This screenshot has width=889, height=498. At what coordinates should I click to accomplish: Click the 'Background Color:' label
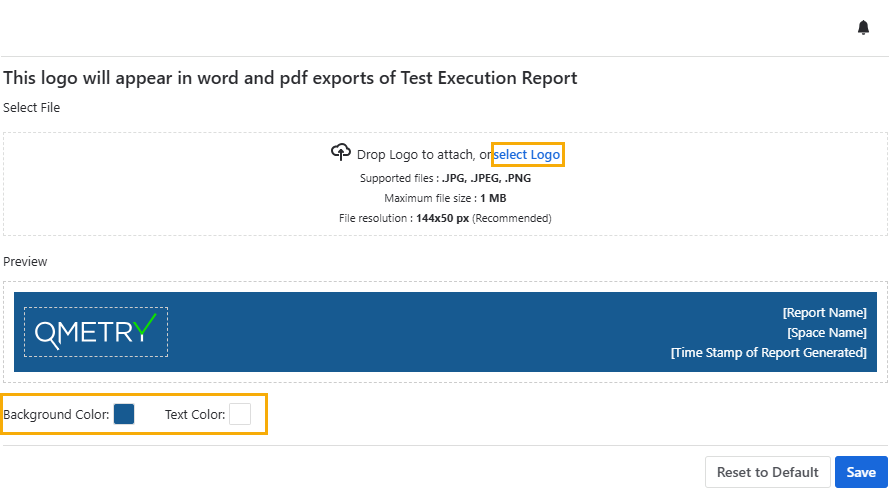pyautogui.click(x=56, y=414)
